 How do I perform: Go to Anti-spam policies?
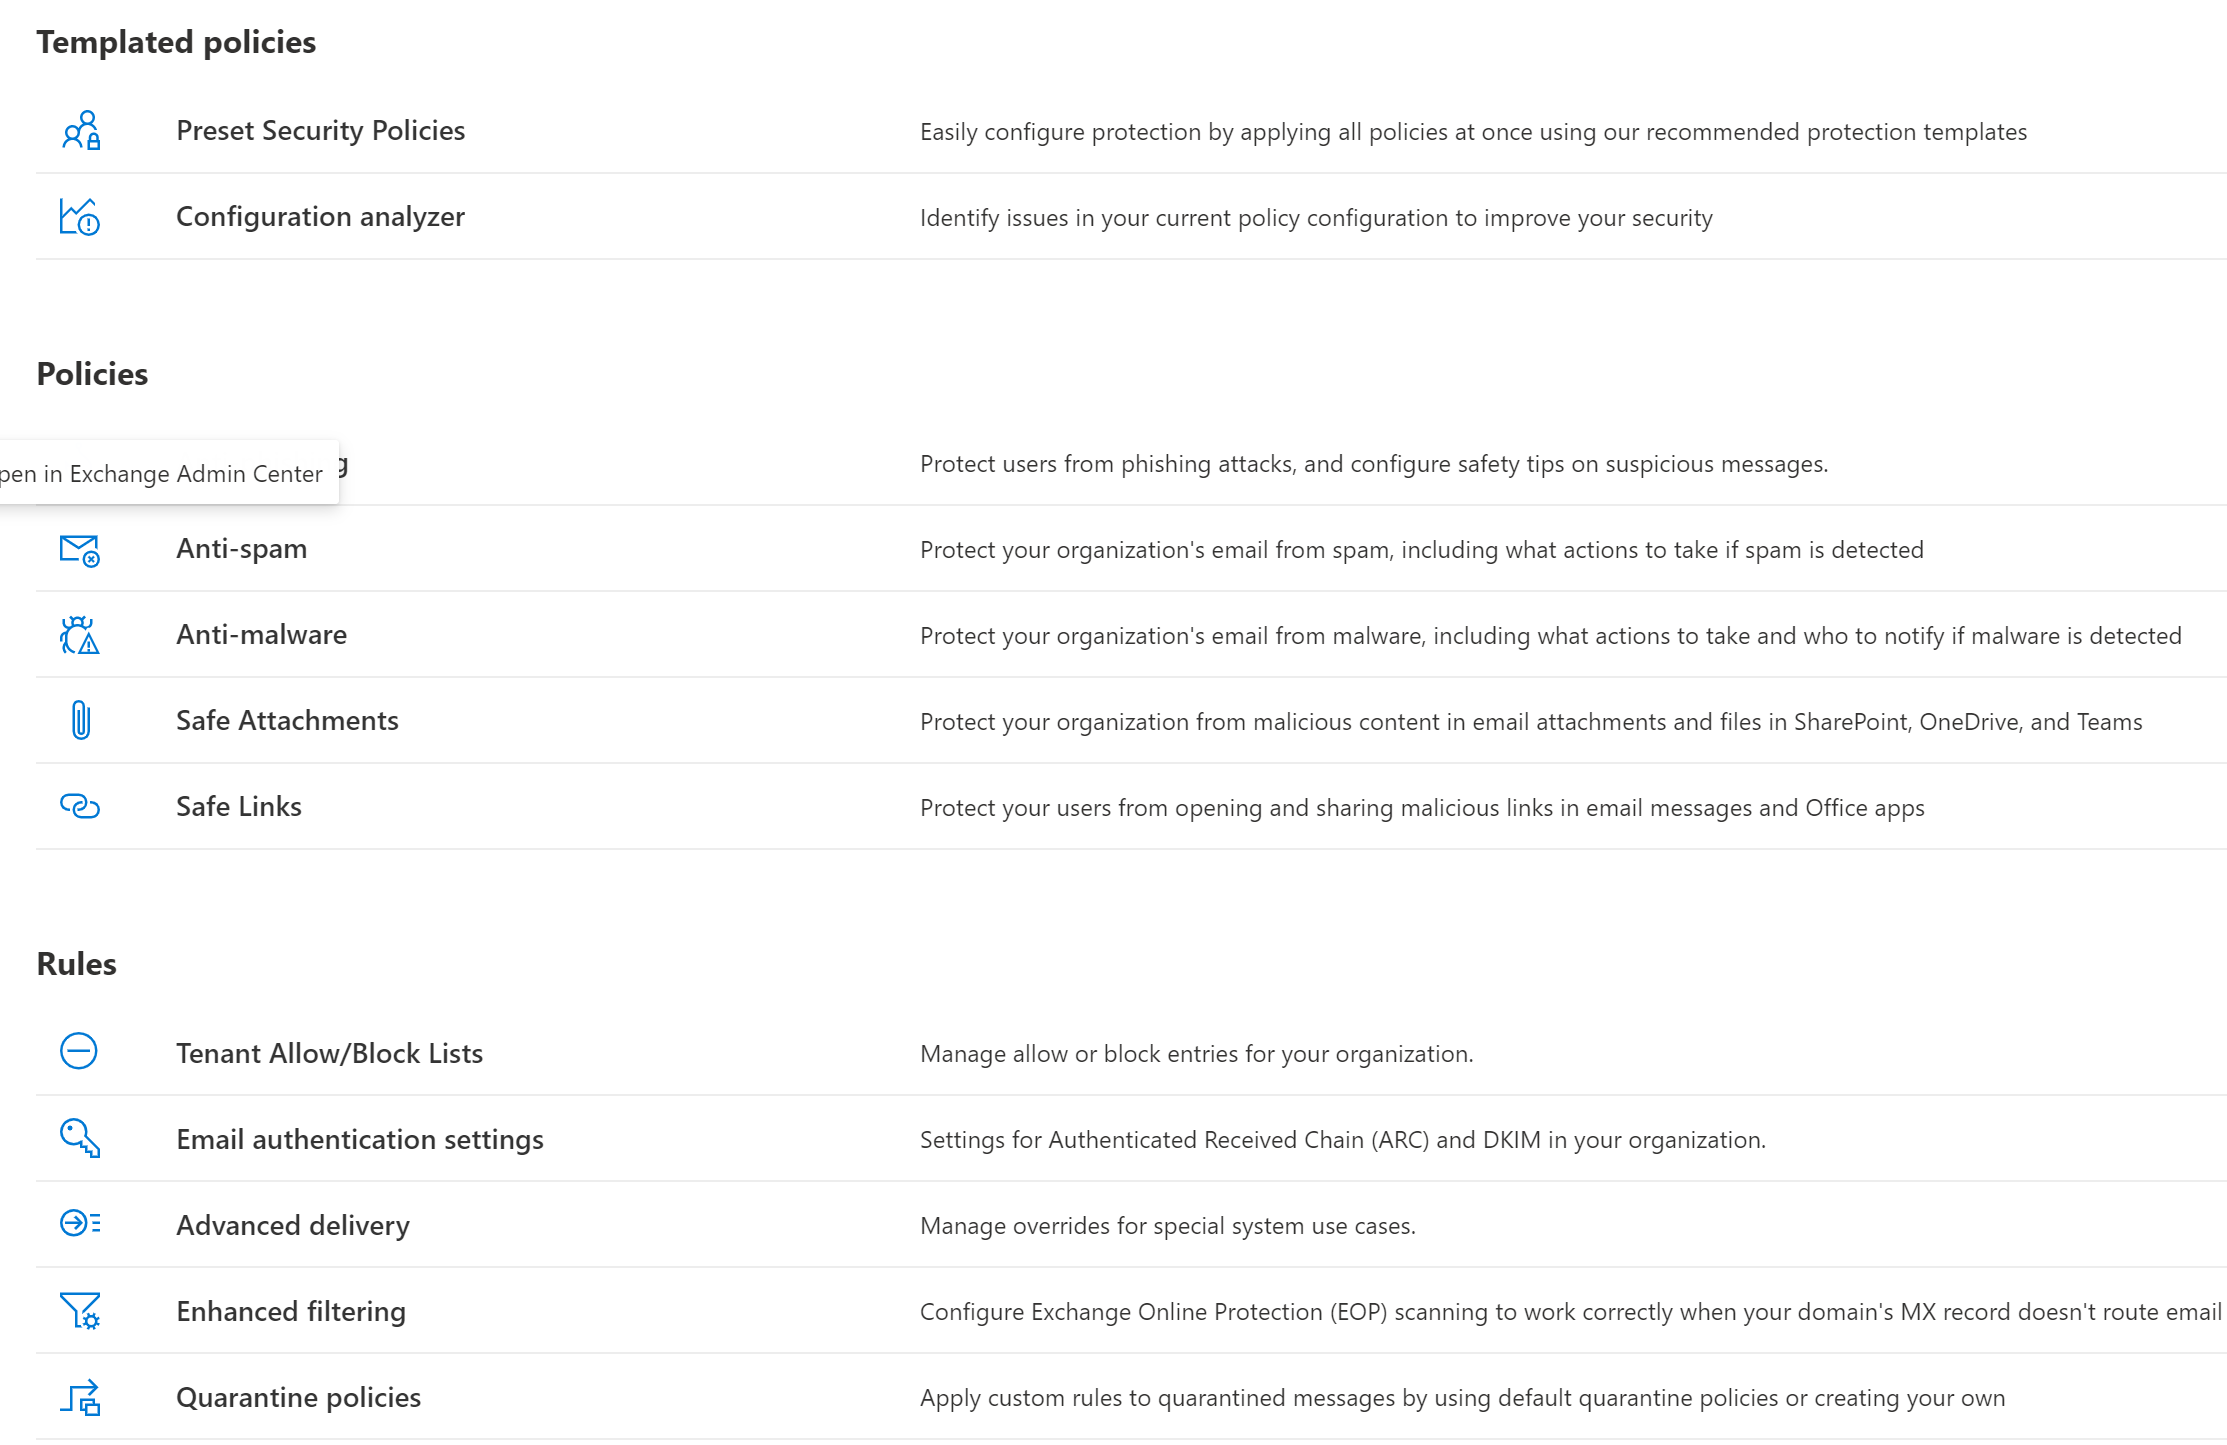[x=241, y=549]
